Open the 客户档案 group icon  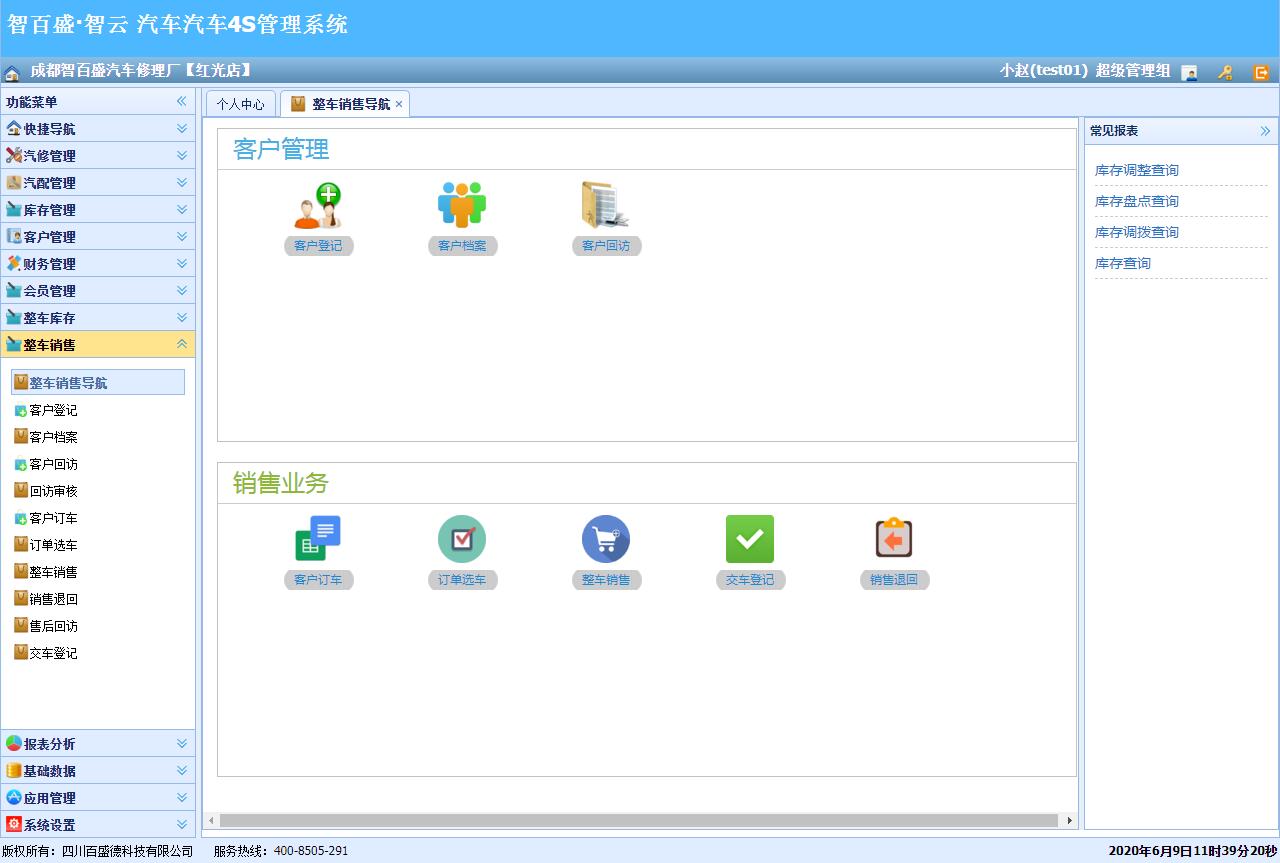click(x=462, y=206)
